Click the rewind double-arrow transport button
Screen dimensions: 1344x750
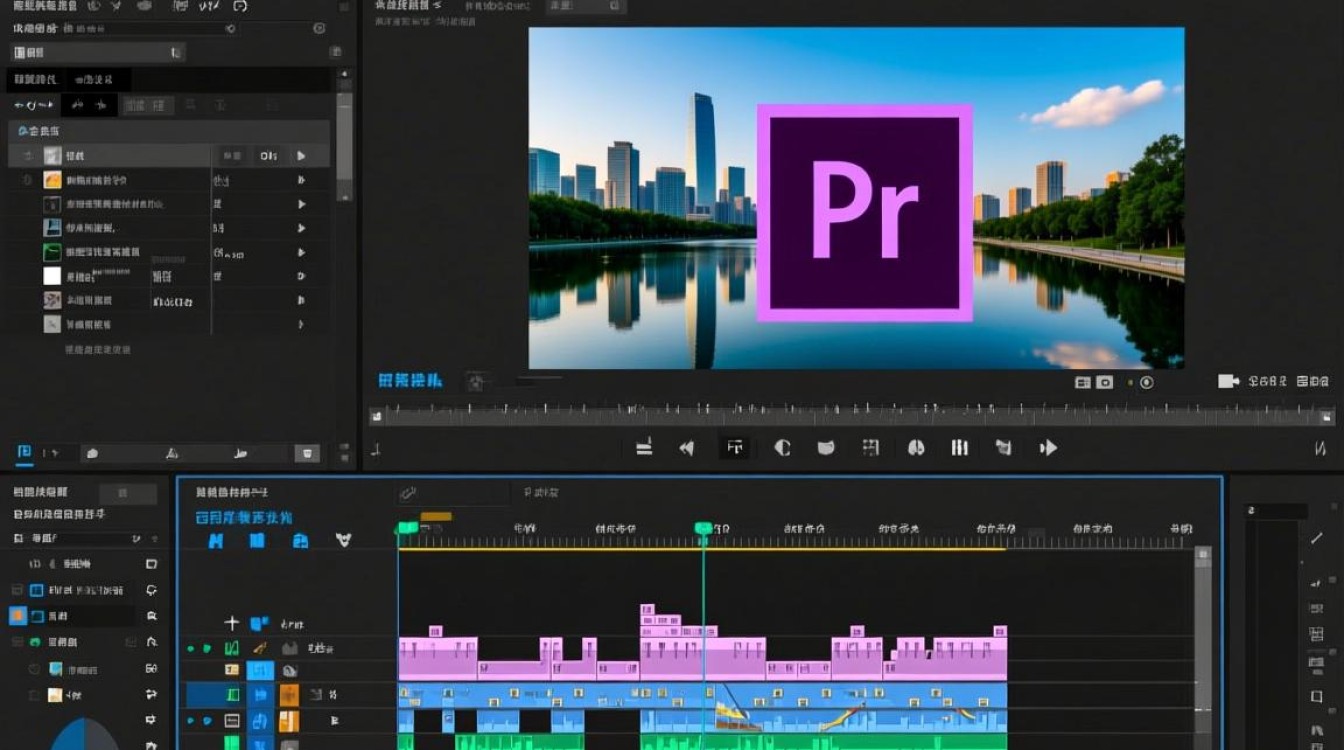pyautogui.click(x=687, y=448)
